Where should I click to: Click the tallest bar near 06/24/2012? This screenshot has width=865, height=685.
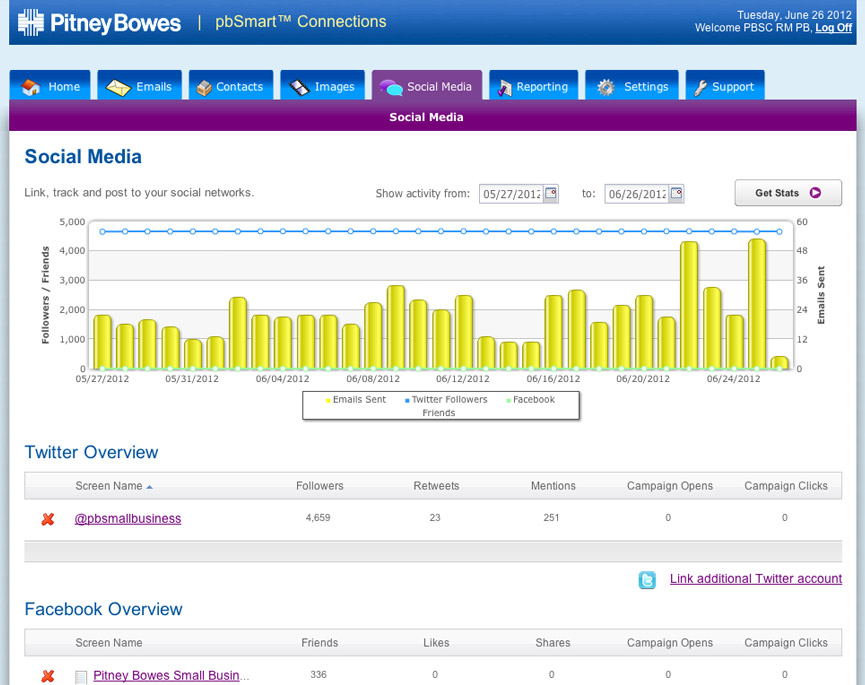tap(757, 304)
